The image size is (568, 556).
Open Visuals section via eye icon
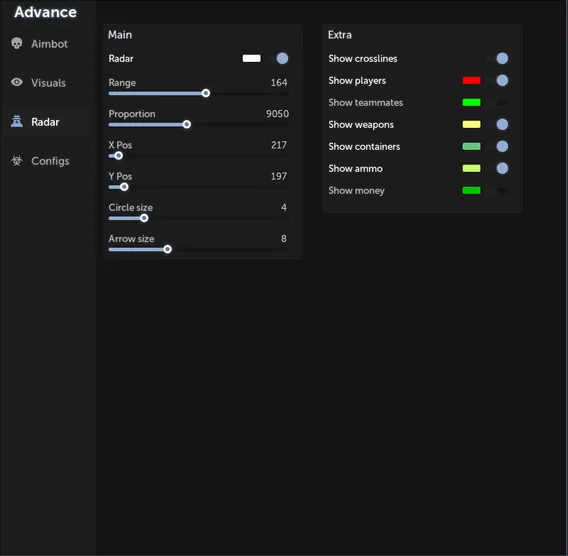[17, 82]
